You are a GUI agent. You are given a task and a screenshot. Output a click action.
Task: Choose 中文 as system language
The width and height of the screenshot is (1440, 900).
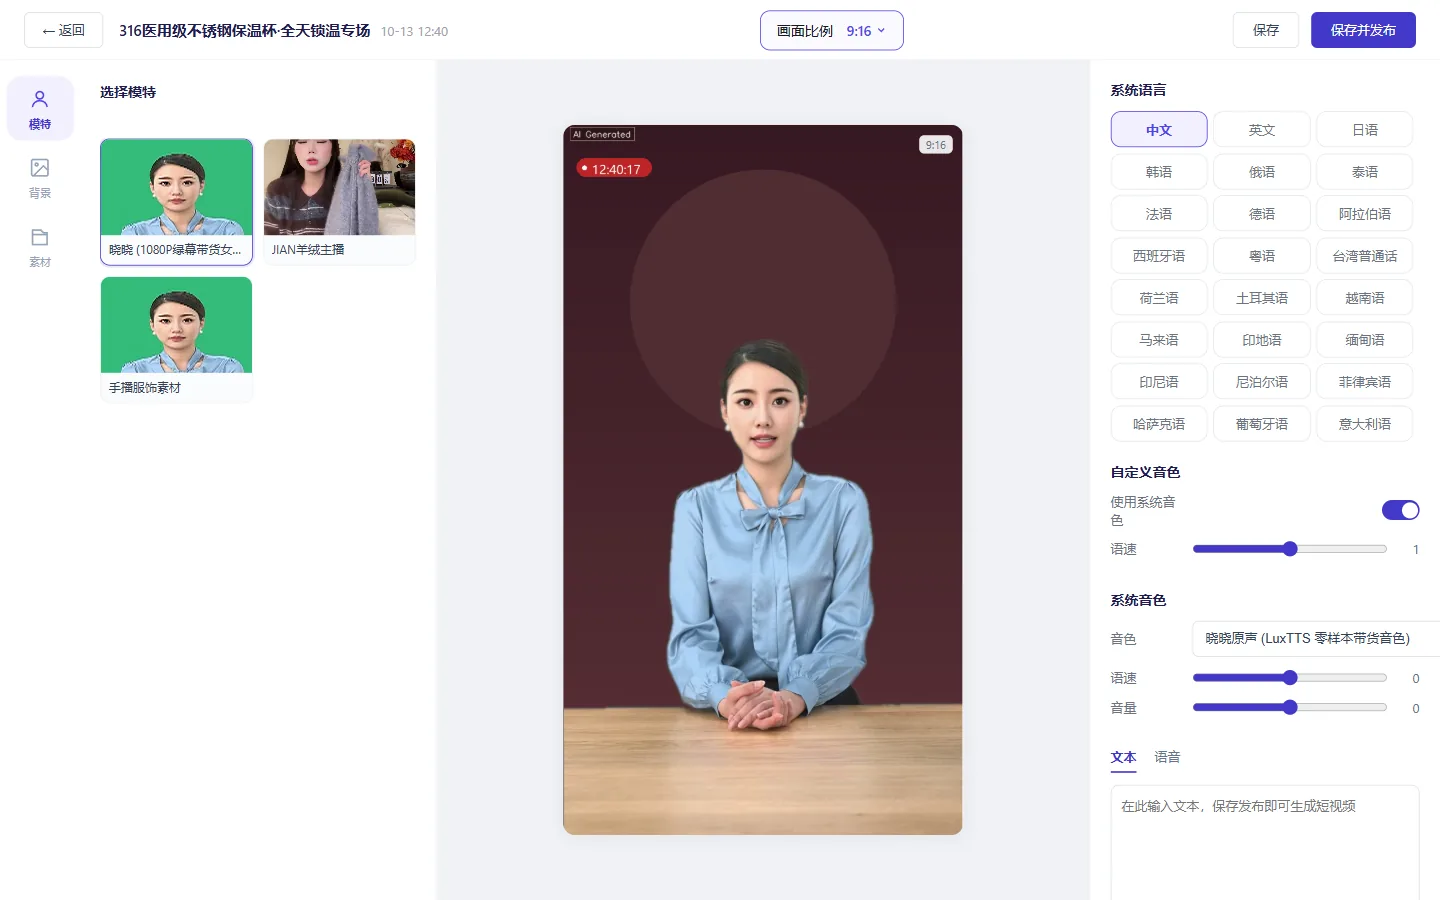pos(1159,130)
